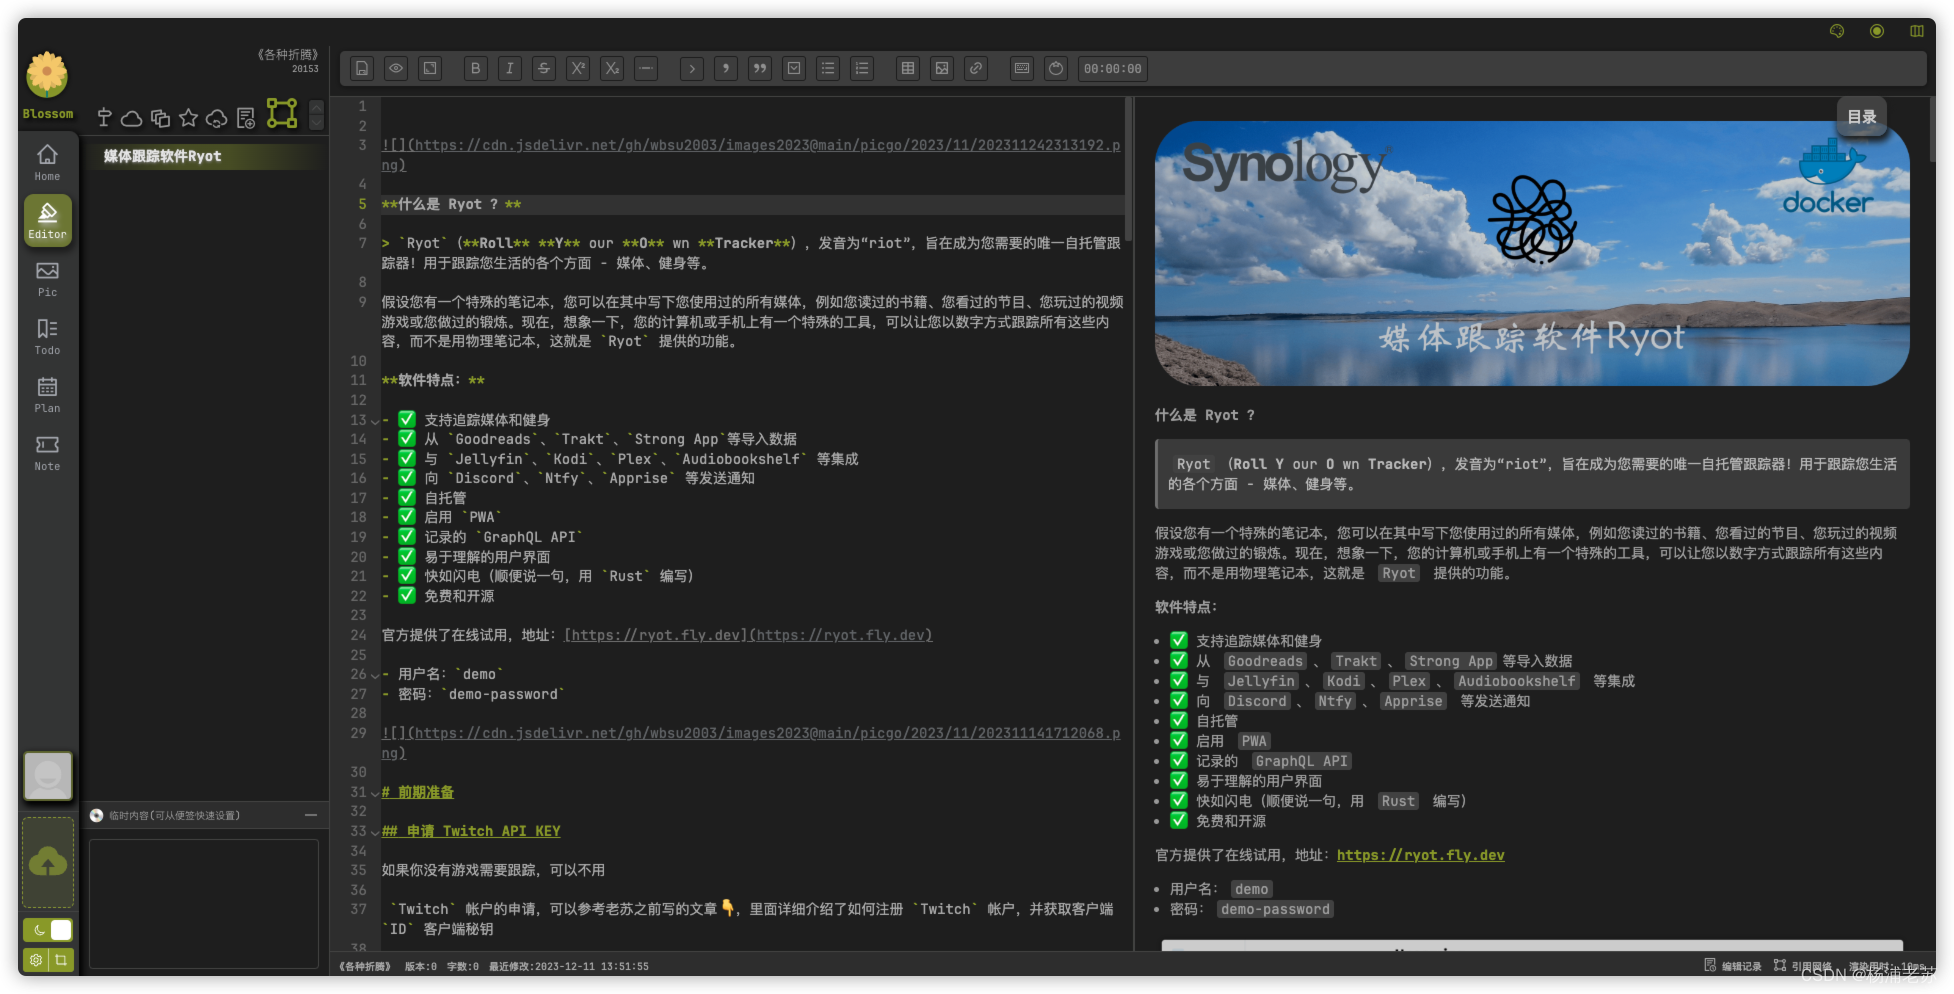Click the Synology Ryot banner image in preview
Screen dimensions: 1954x994
point(1532,253)
